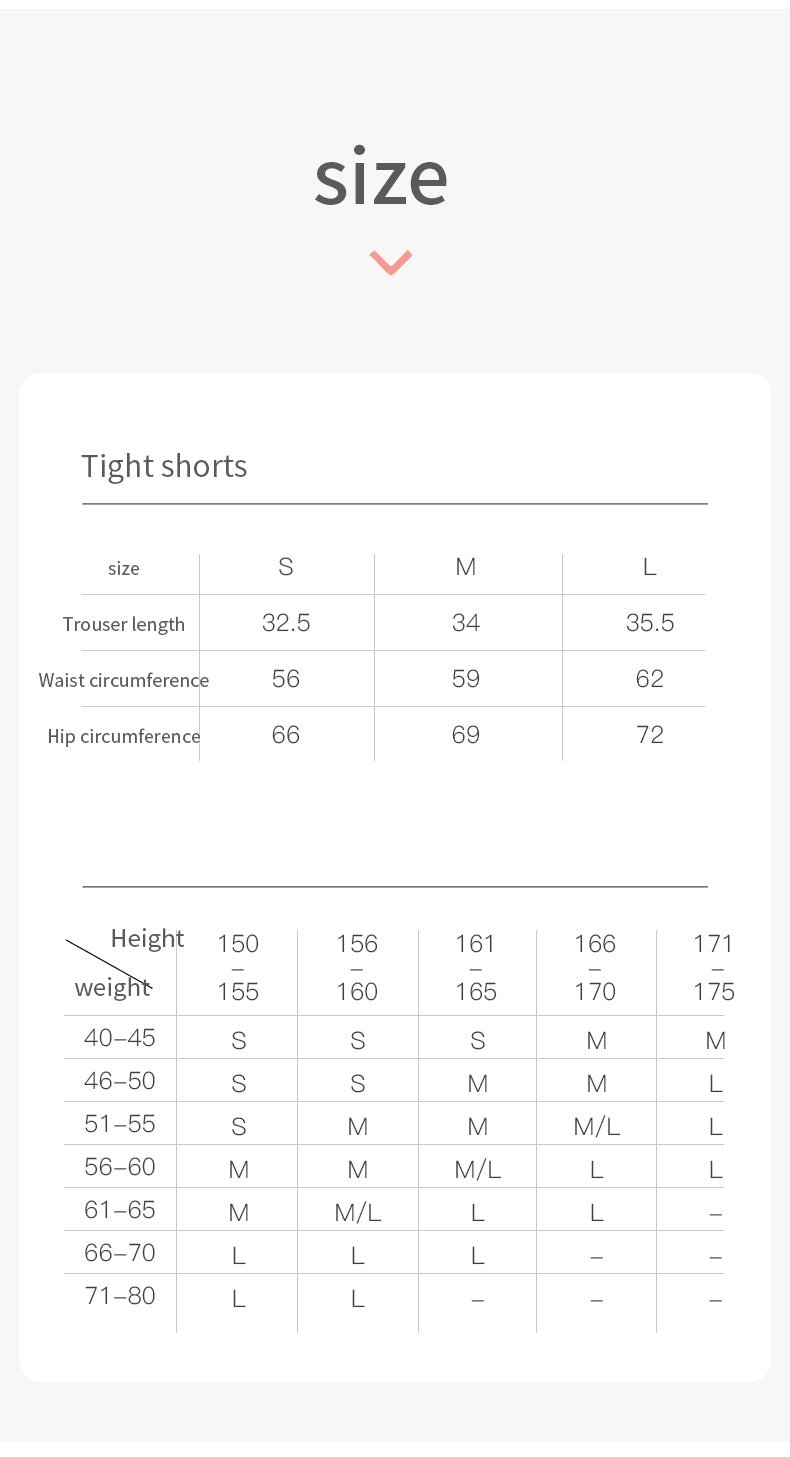The width and height of the screenshot is (790, 1457).
Task: Click the large "size" heading
Action: coord(381,177)
